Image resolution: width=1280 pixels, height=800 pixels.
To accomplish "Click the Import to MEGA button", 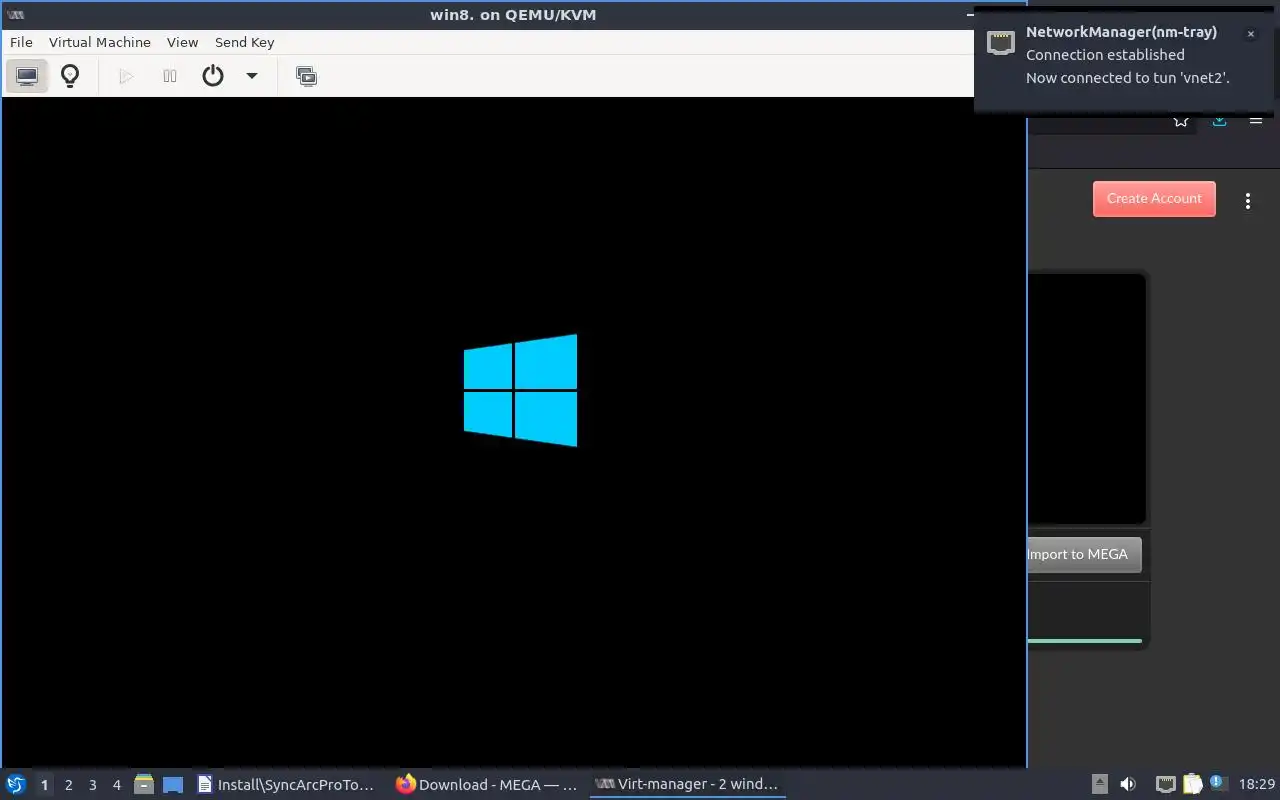I will click(x=1084, y=554).
